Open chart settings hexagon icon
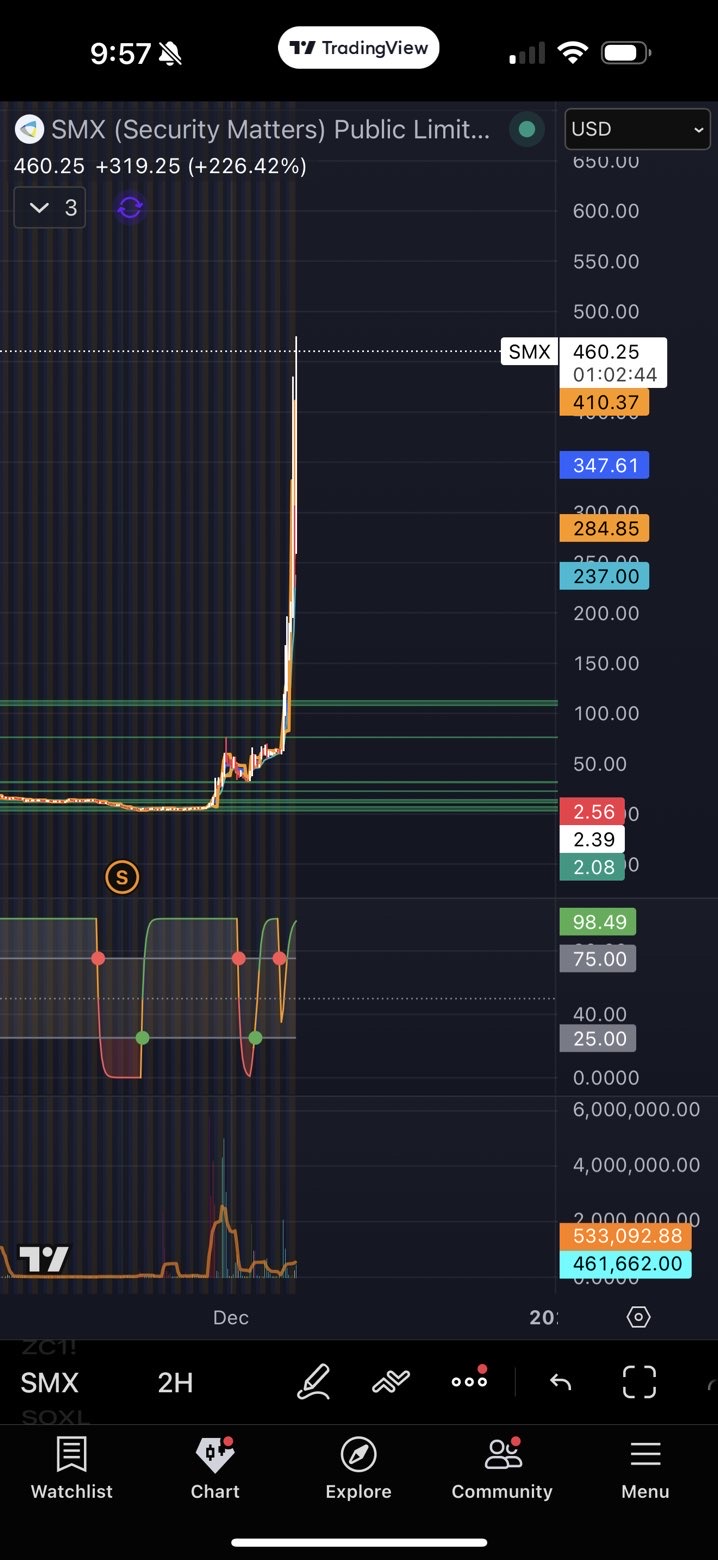The width and height of the screenshot is (718, 1560). click(638, 1317)
